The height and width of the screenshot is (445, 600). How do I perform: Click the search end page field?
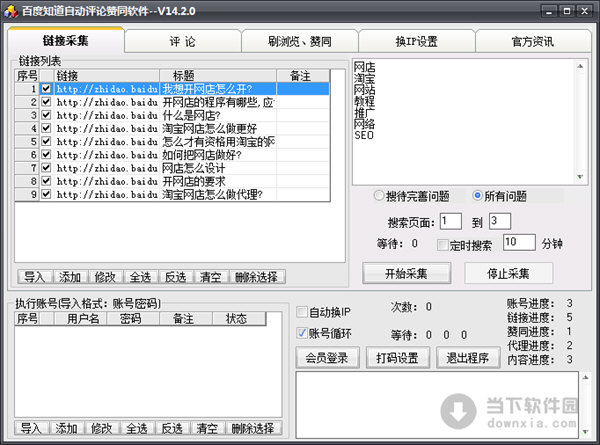coord(500,221)
